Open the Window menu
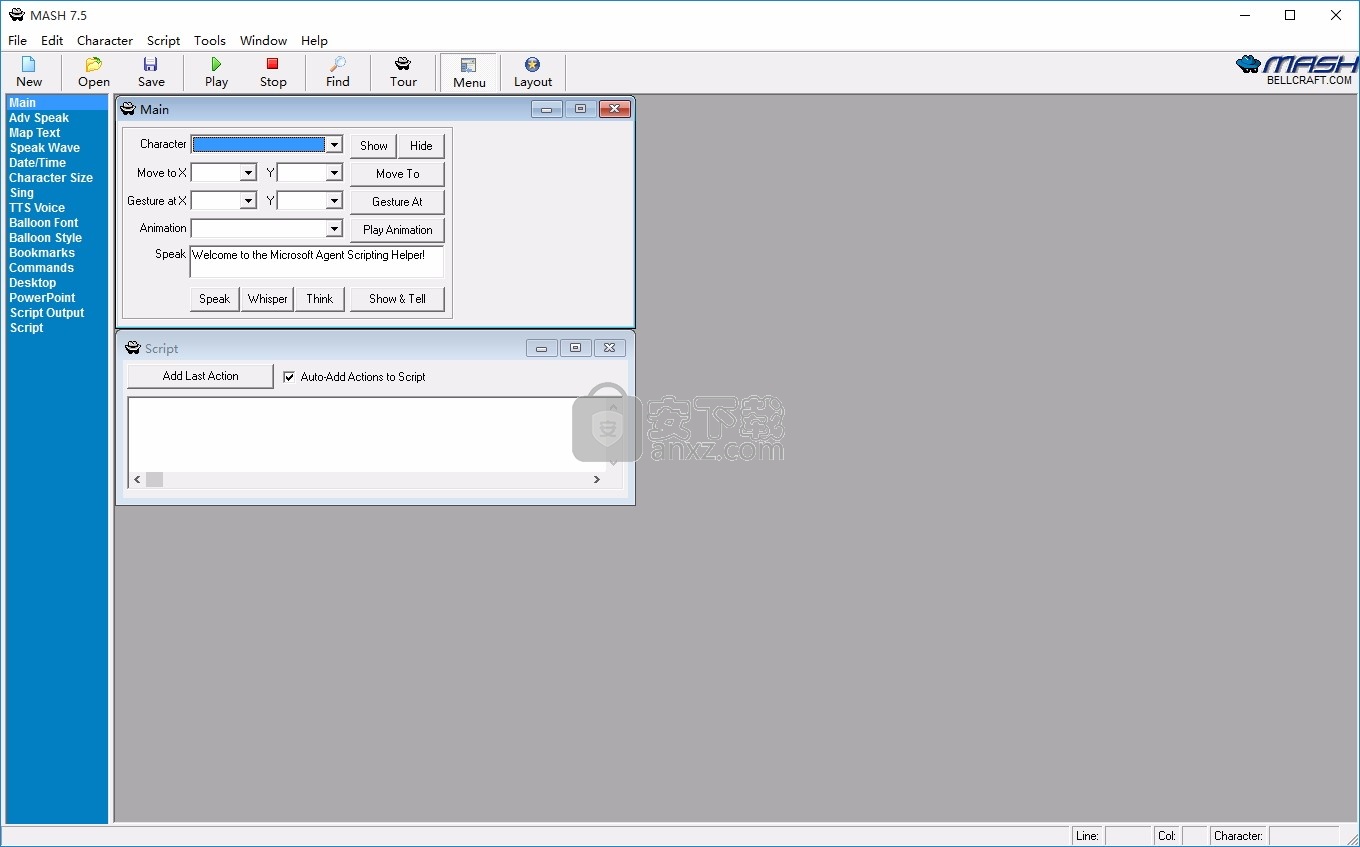This screenshot has width=1360, height=847. click(263, 41)
